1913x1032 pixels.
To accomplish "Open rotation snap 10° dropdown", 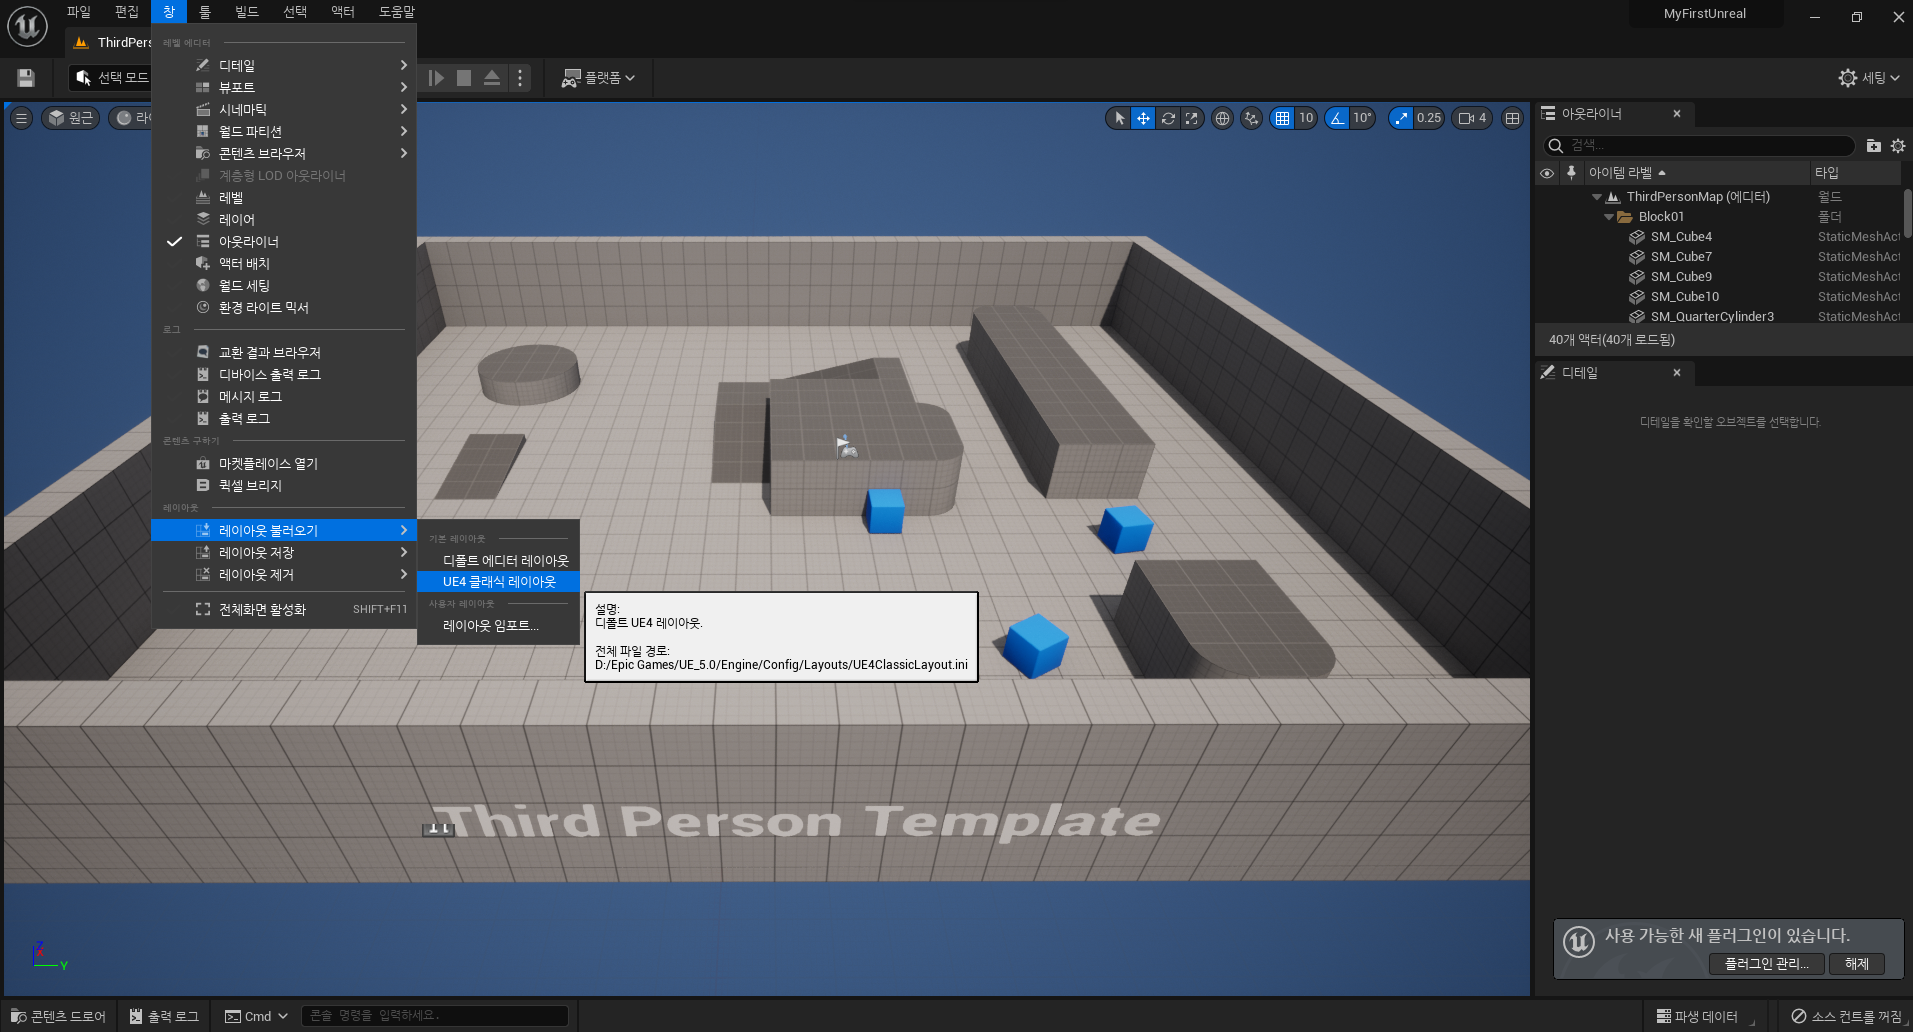I will (x=1362, y=118).
